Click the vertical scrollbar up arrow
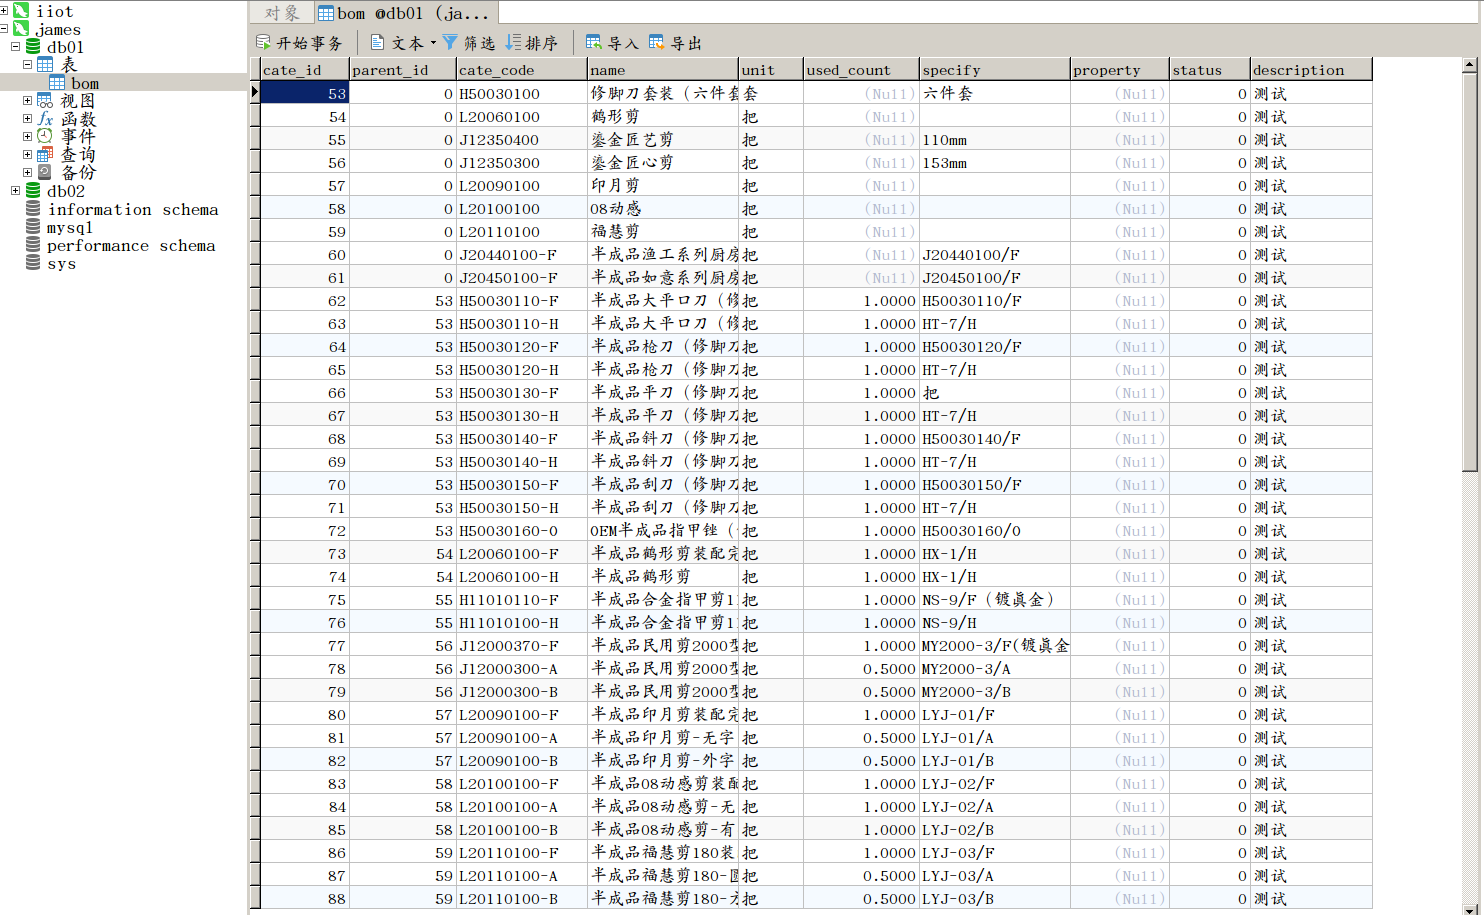 click(x=1469, y=65)
